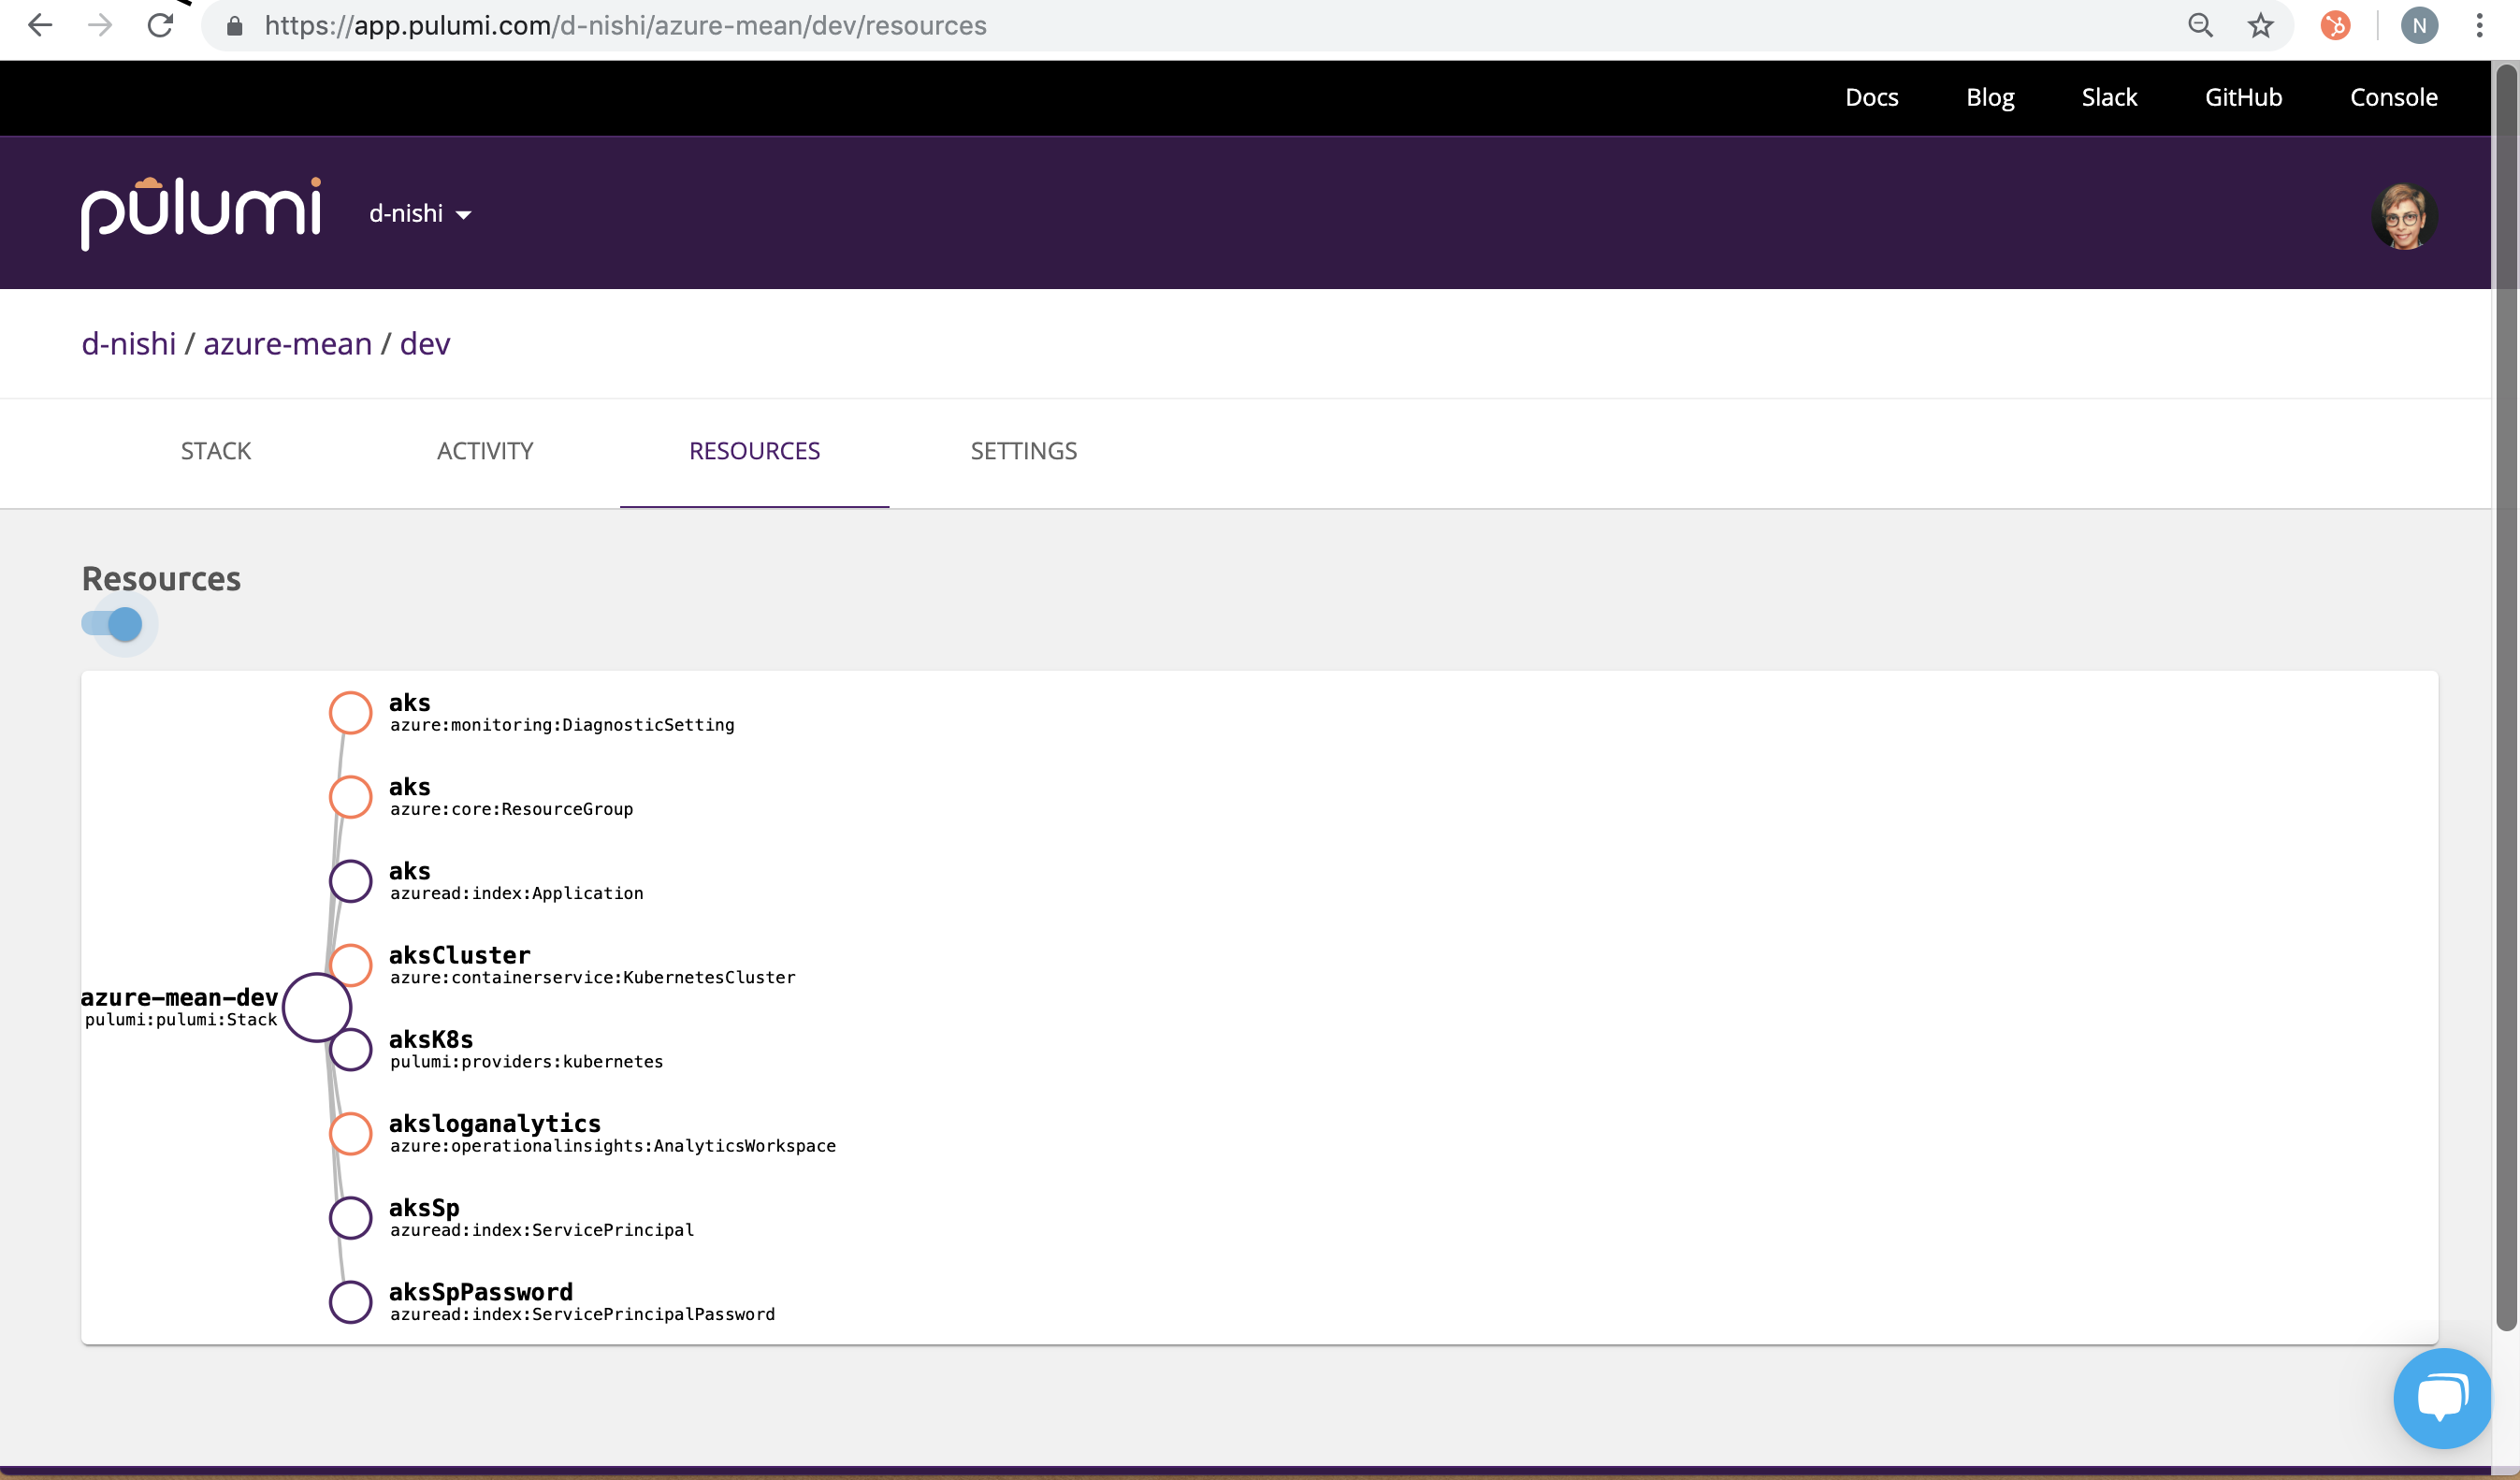2520x1480 pixels.
Task: Click the browser address bar URL
Action: (x=625, y=25)
